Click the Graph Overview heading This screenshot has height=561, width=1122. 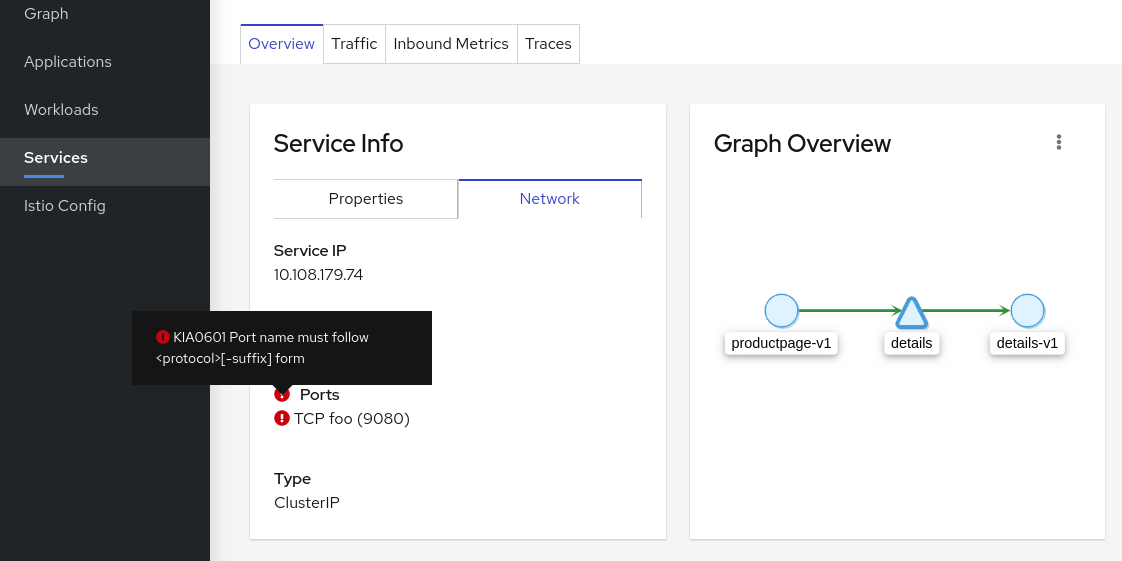click(x=802, y=143)
